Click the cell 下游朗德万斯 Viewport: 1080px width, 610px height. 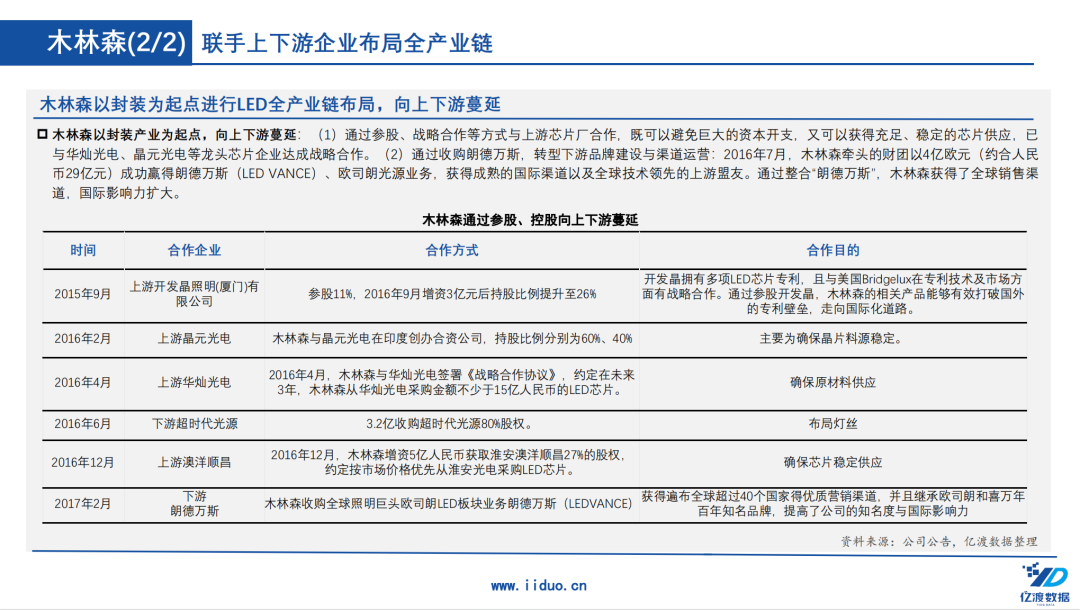[x=194, y=504]
